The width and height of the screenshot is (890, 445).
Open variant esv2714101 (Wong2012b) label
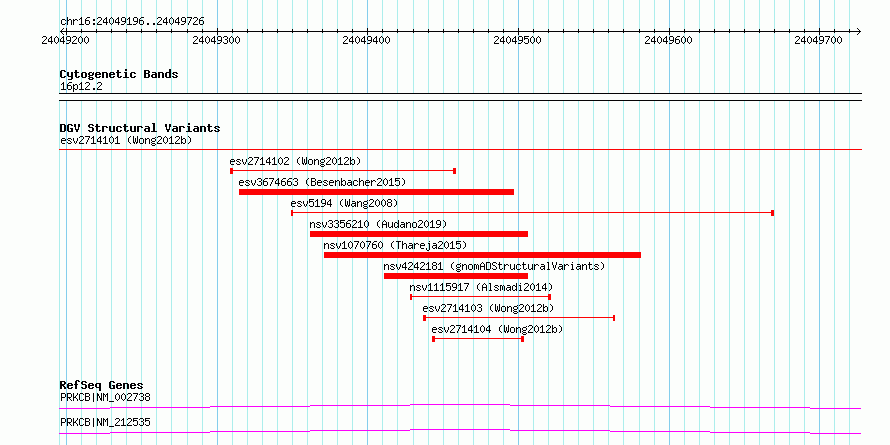(126, 140)
